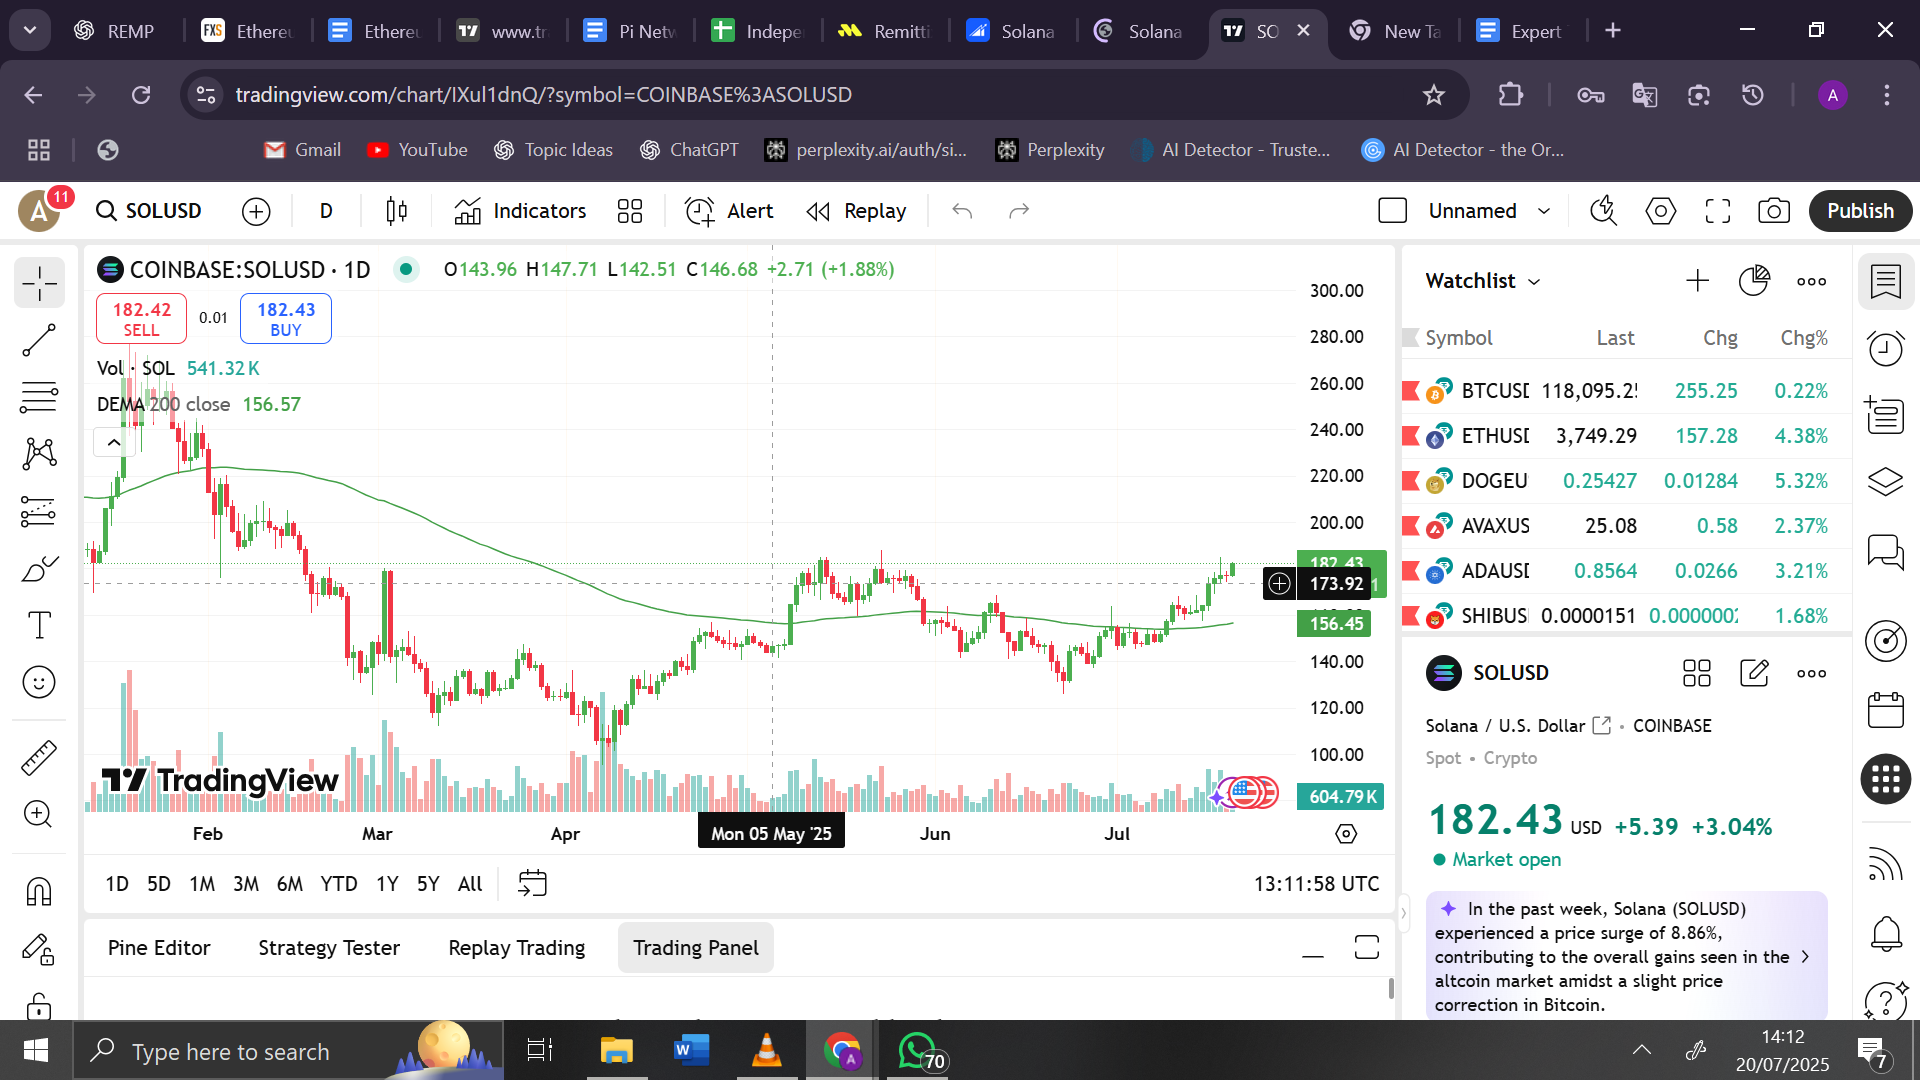Image resolution: width=1920 pixels, height=1080 pixels.
Task: Open SOLUSD details grid view icon
Action: [1697, 673]
